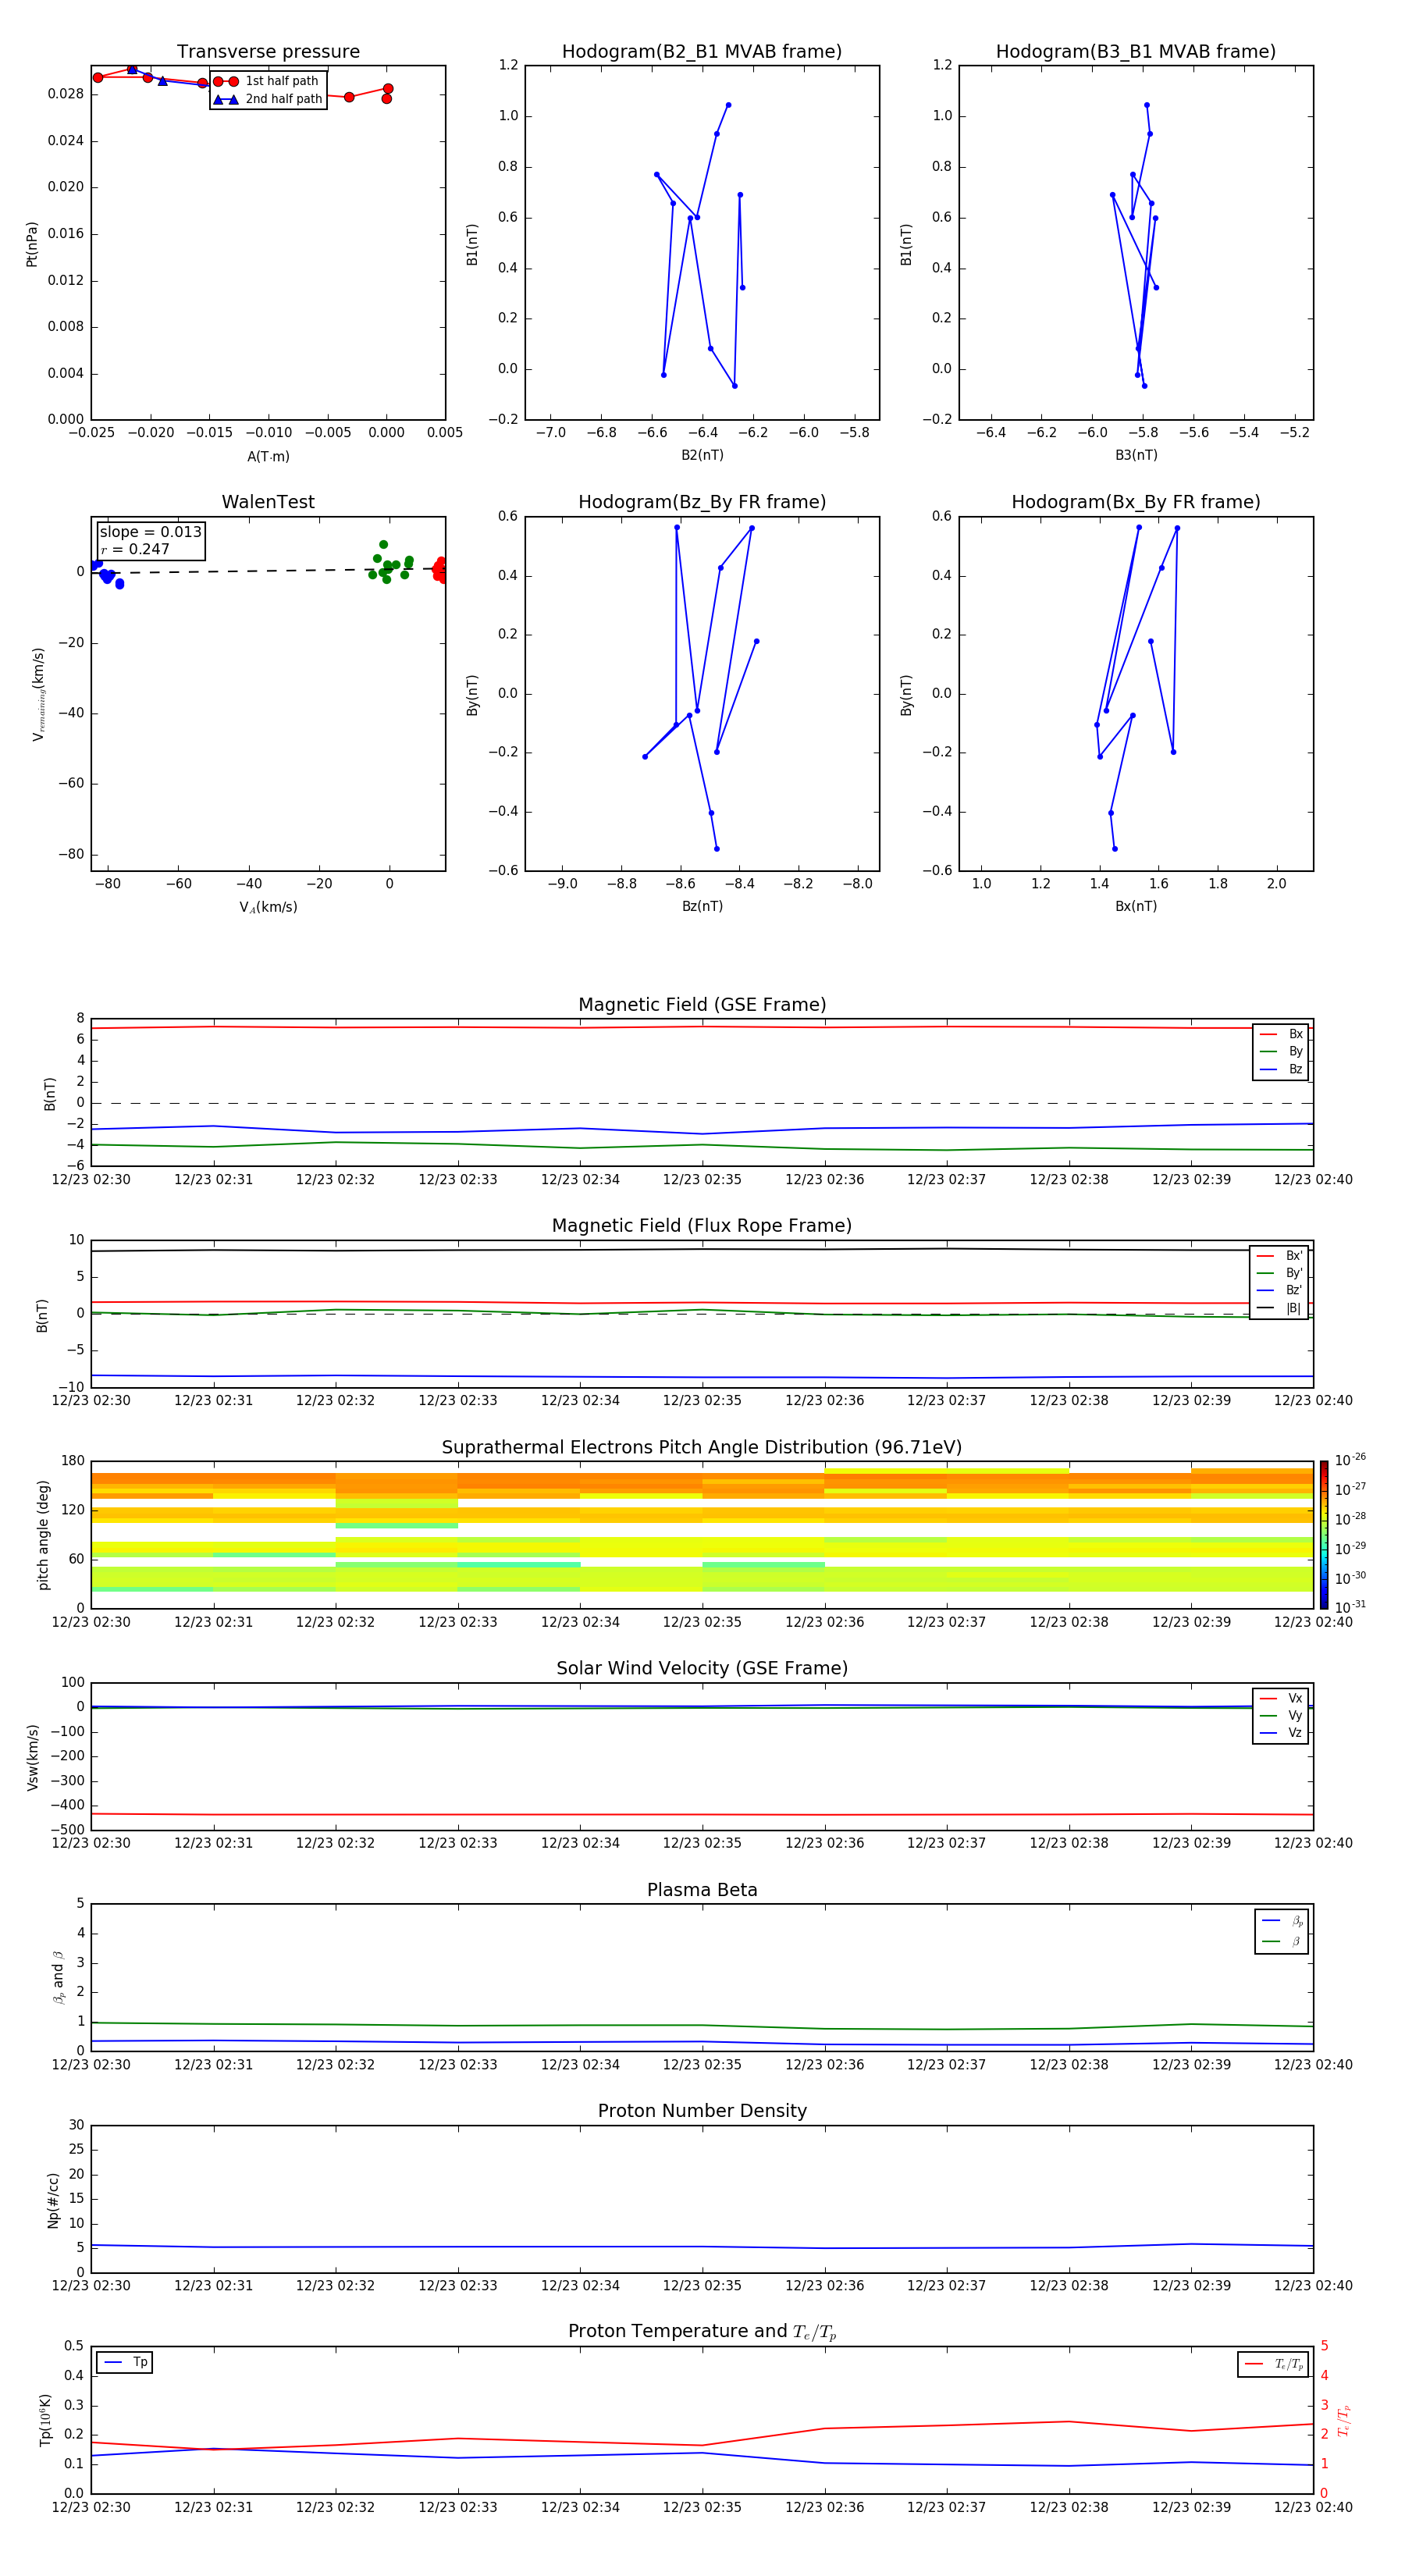The height and width of the screenshot is (2576, 1405).
Task: Select the "Bx'" legend entry
Action: (1280, 1256)
